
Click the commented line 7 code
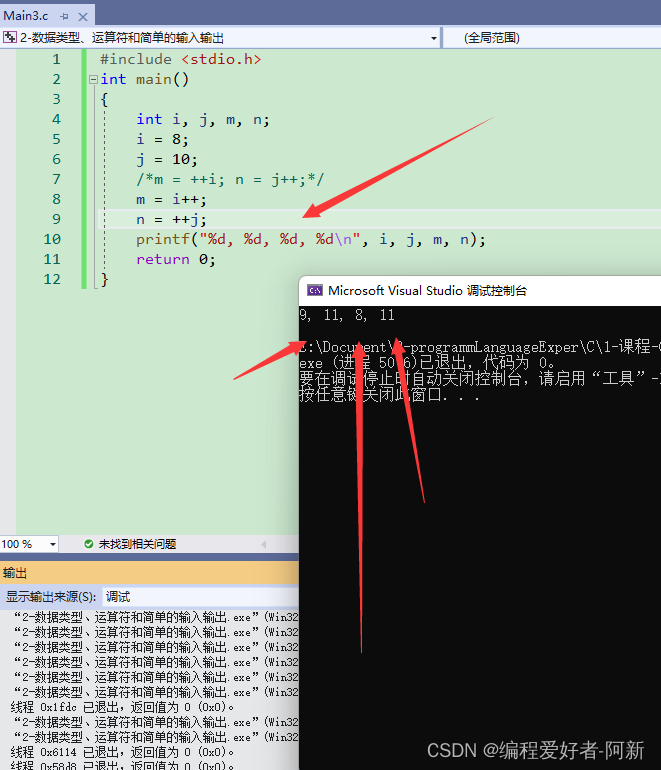pos(230,180)
